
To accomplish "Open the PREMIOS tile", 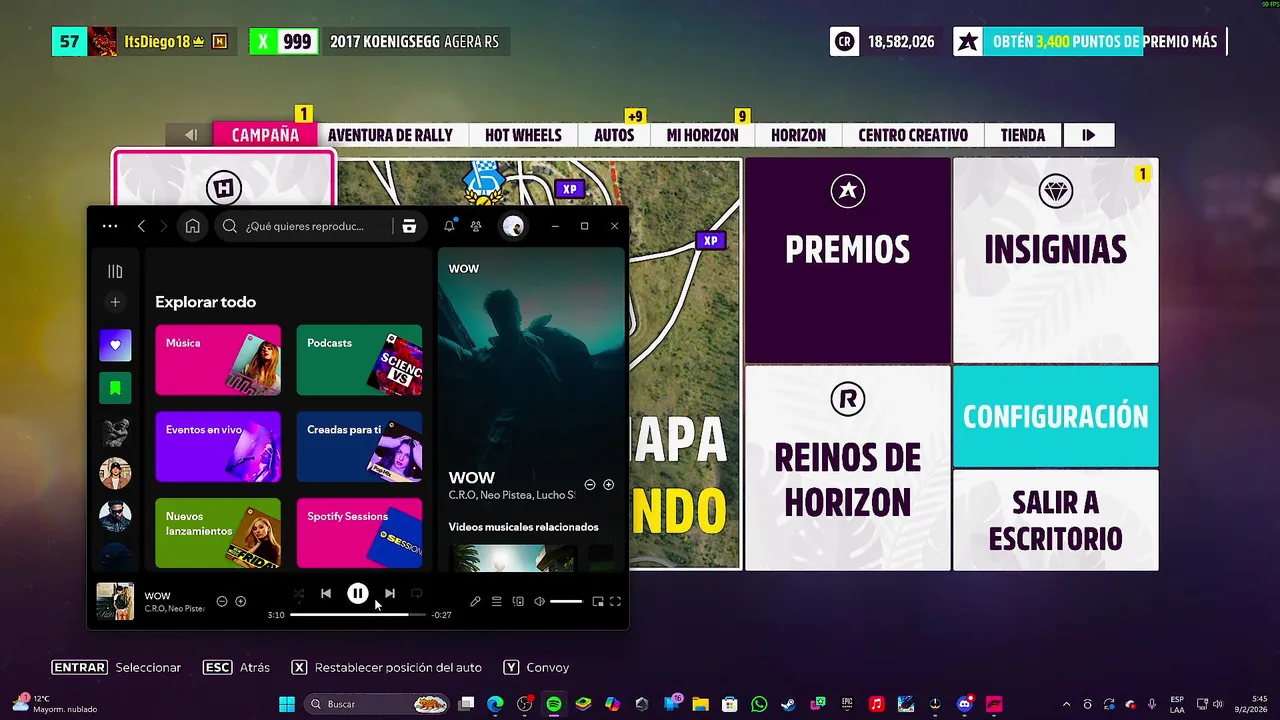I will 847,260.
